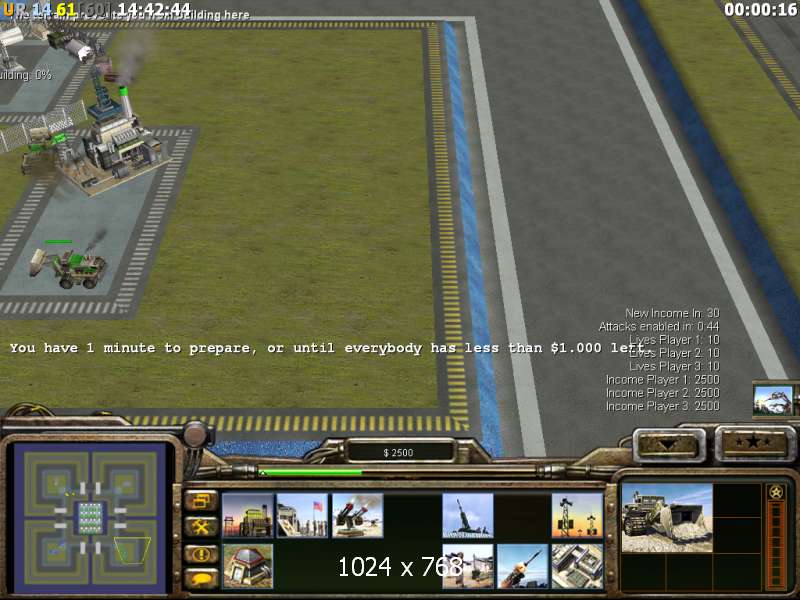
Task: Click the small crane thumbnail at the right edge
Action: [x=773, y=401]
